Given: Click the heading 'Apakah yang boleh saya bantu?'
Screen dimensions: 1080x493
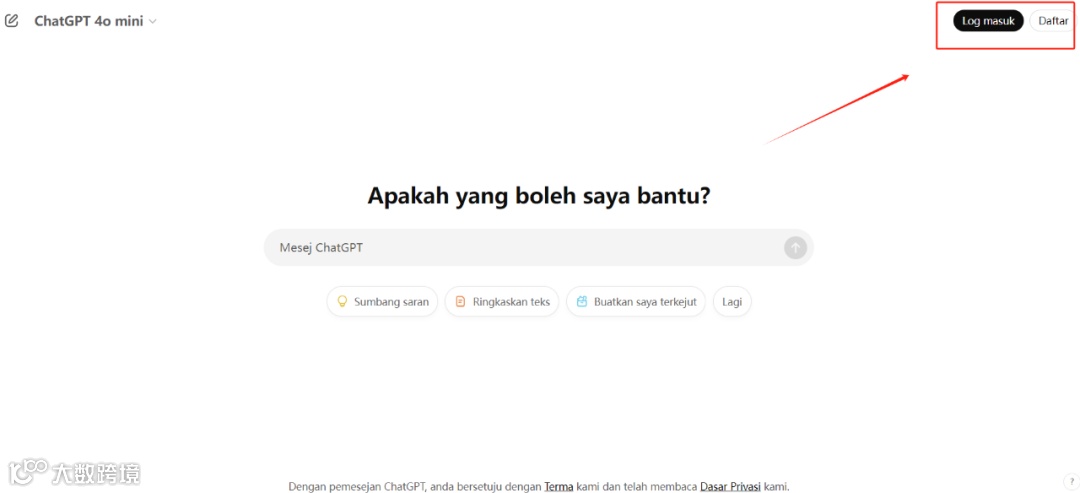Looking at the screenshot, I should coord(539,196).
